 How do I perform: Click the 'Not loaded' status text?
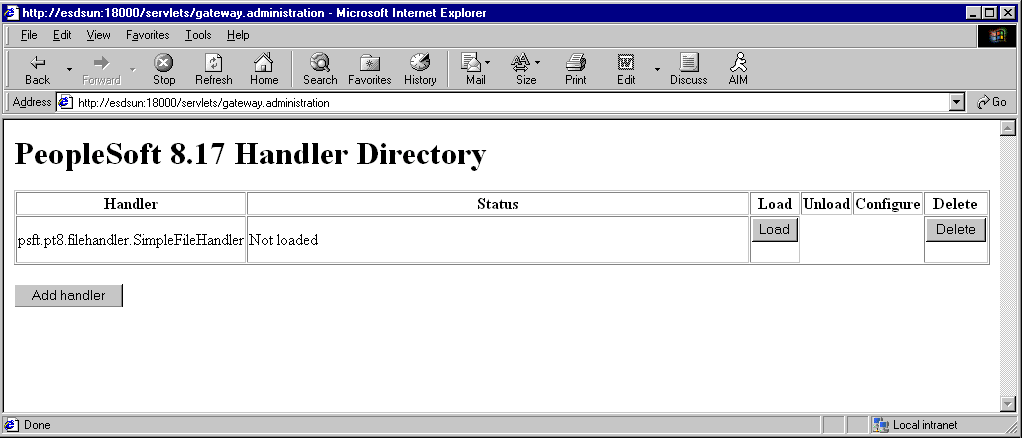(284, 240)
